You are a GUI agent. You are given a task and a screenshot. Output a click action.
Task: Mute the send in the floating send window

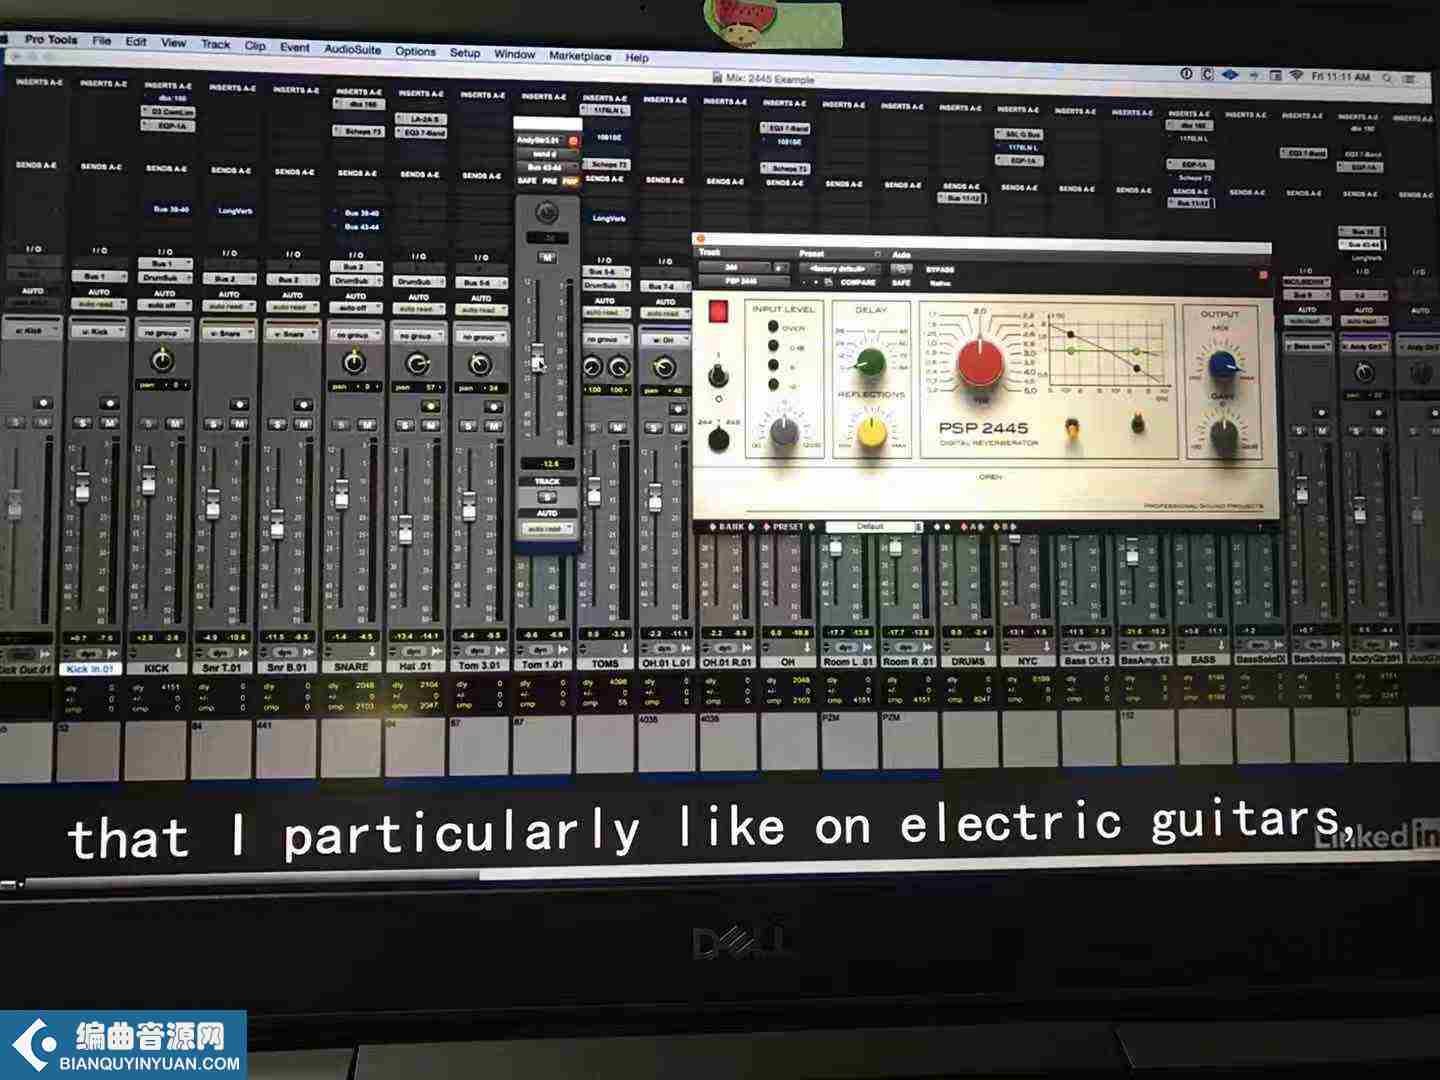click(x=547, y=258)
